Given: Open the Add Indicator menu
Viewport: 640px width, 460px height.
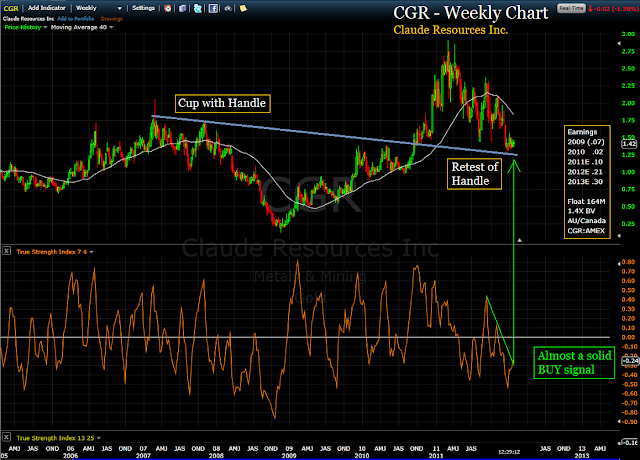Looking at the screenshot, I should pyautogui.click(x=47, y=8).
